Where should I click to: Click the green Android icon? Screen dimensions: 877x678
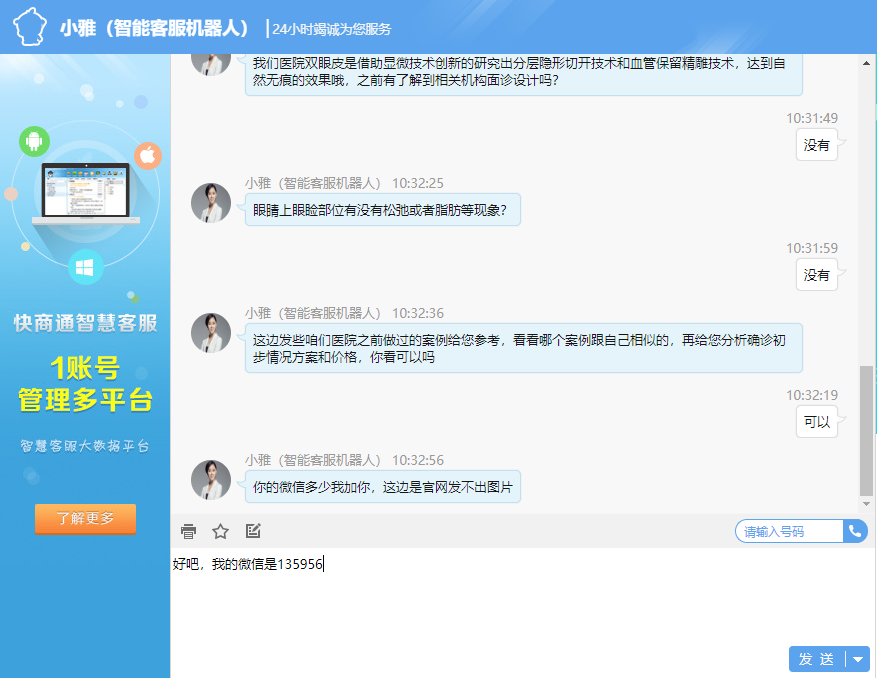[x=34, y=141]
